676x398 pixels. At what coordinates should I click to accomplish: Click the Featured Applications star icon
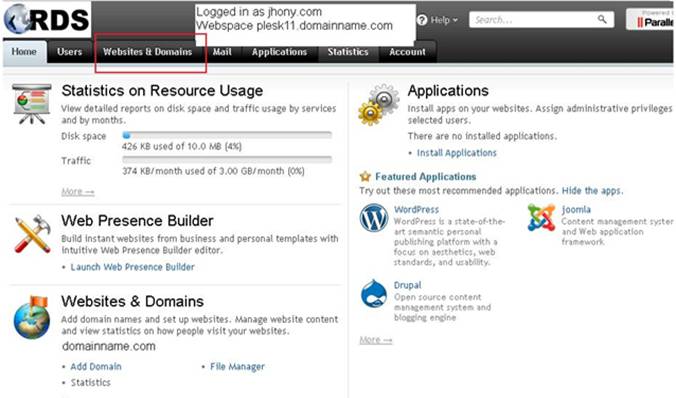coord(365,176)
